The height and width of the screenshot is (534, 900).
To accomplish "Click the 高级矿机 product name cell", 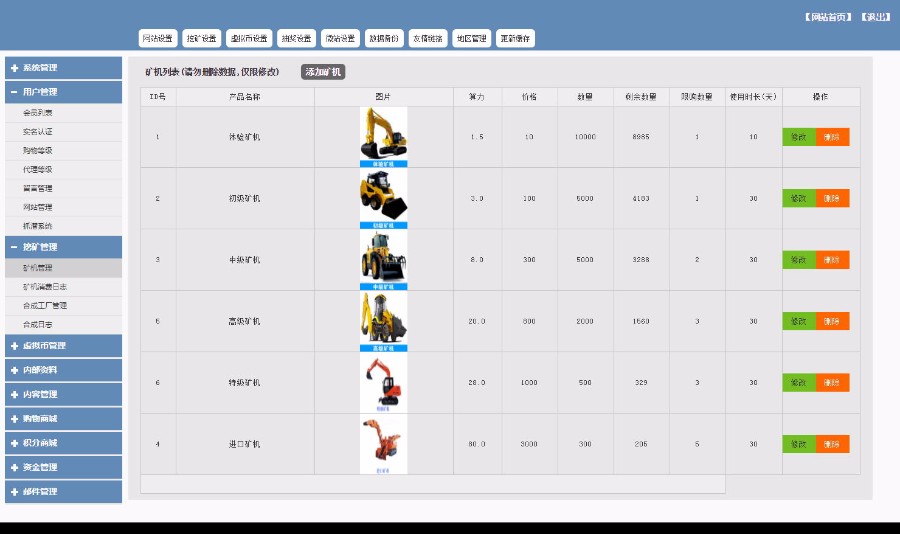I will (245, 321).
